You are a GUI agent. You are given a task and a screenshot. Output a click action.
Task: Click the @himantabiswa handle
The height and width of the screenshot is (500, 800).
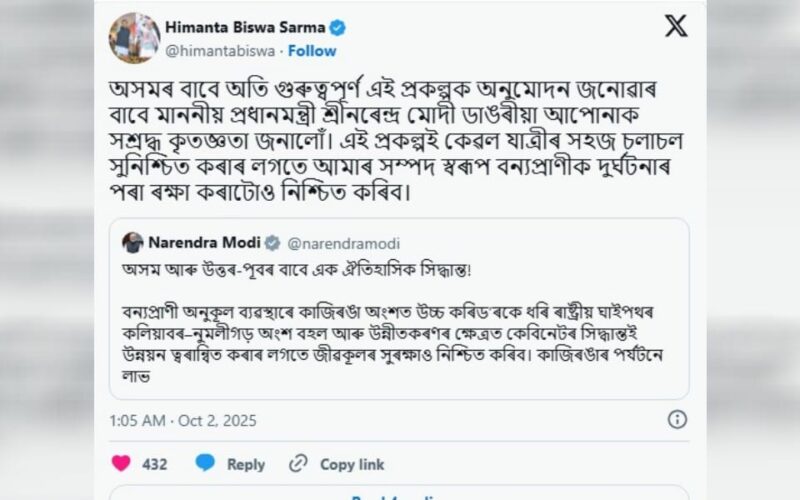click(221, 50)
